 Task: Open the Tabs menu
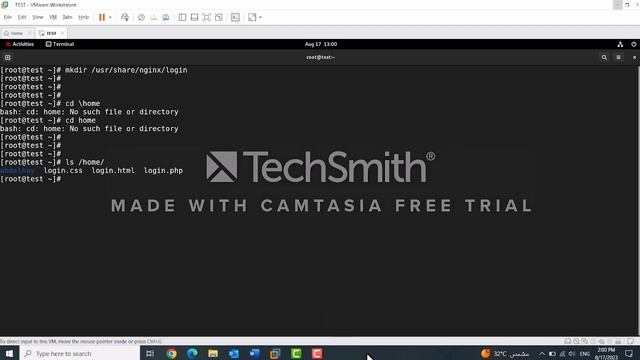click(x=67, y=17)
